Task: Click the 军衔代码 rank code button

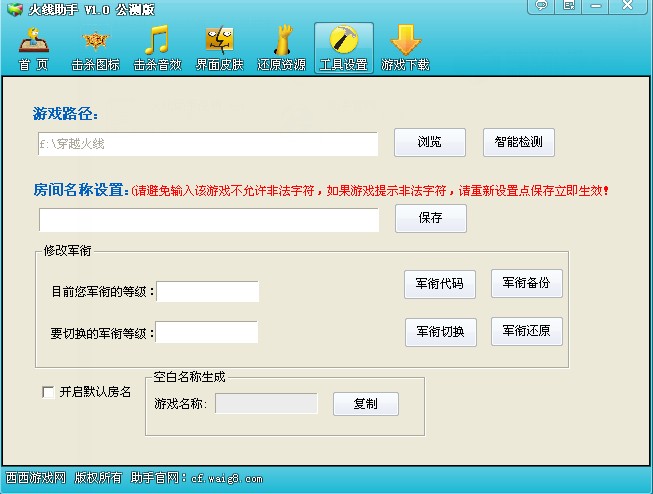Action: (440, 284)
